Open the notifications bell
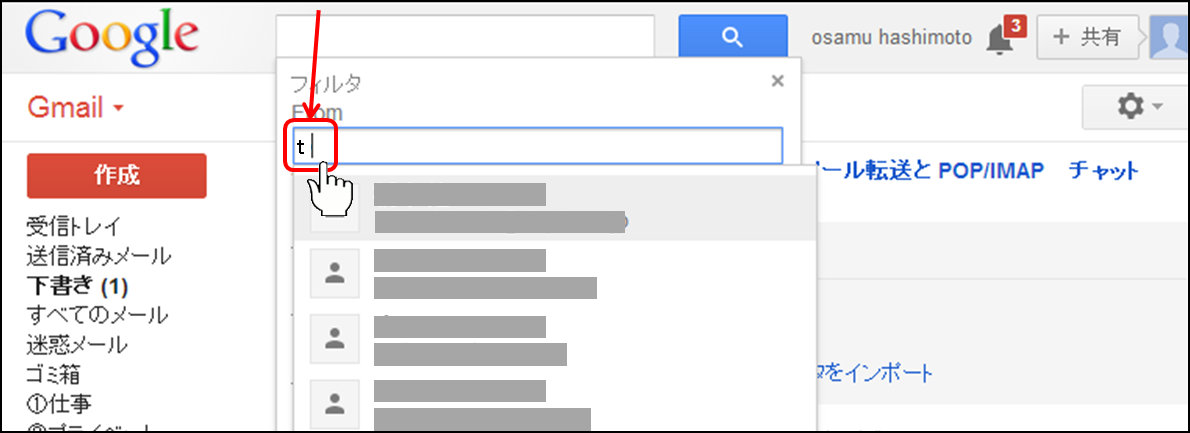This screenshot has width=1190, height=433. point(1000,38)
